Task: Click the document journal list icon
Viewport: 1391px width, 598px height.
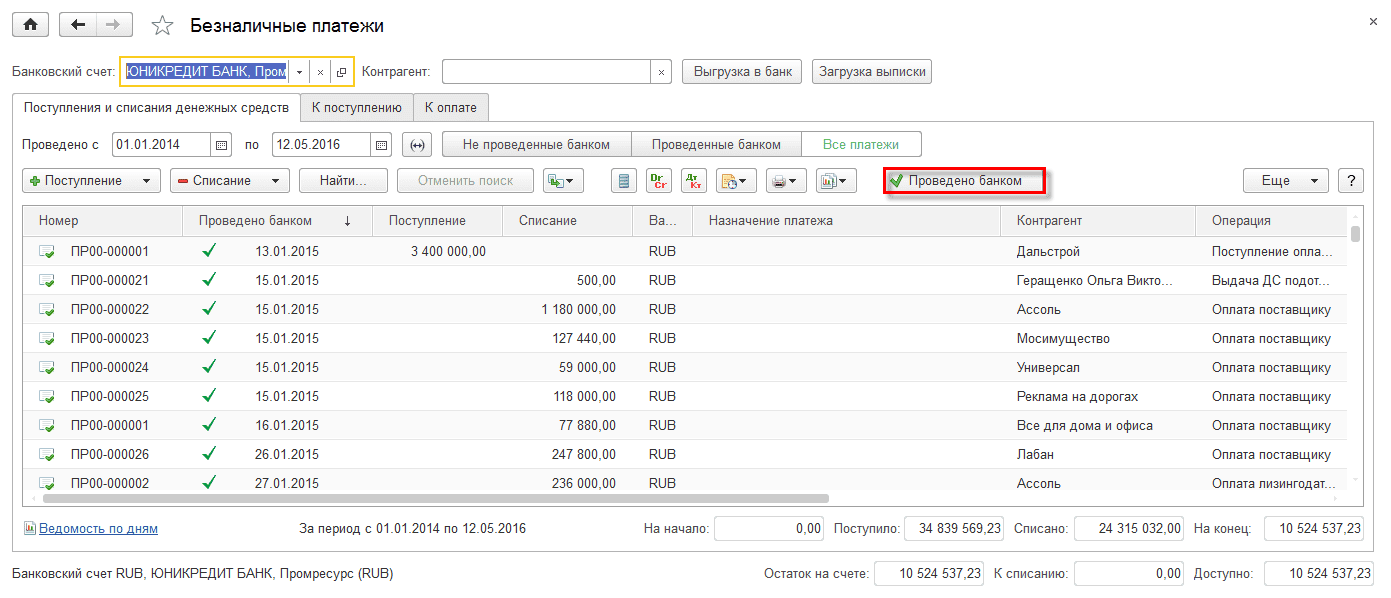Action: pyautogui.click(x=625, y=181)
